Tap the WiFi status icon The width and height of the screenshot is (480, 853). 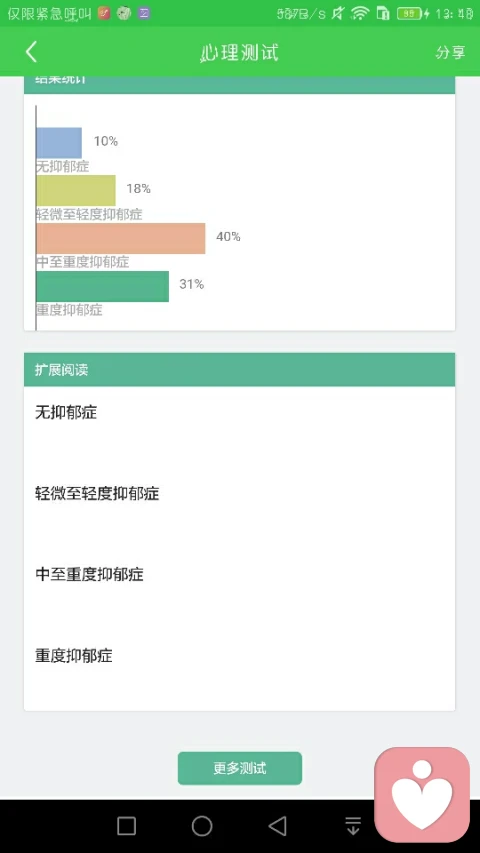pos(360,13)
